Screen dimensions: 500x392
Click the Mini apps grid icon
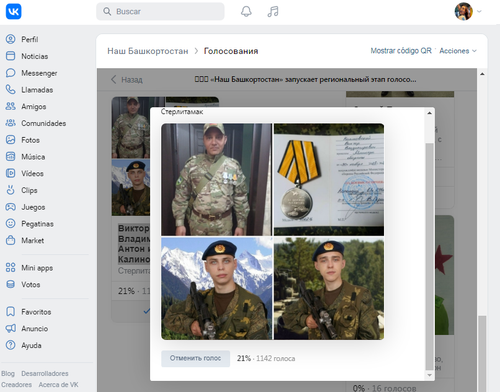click(11, 268)
